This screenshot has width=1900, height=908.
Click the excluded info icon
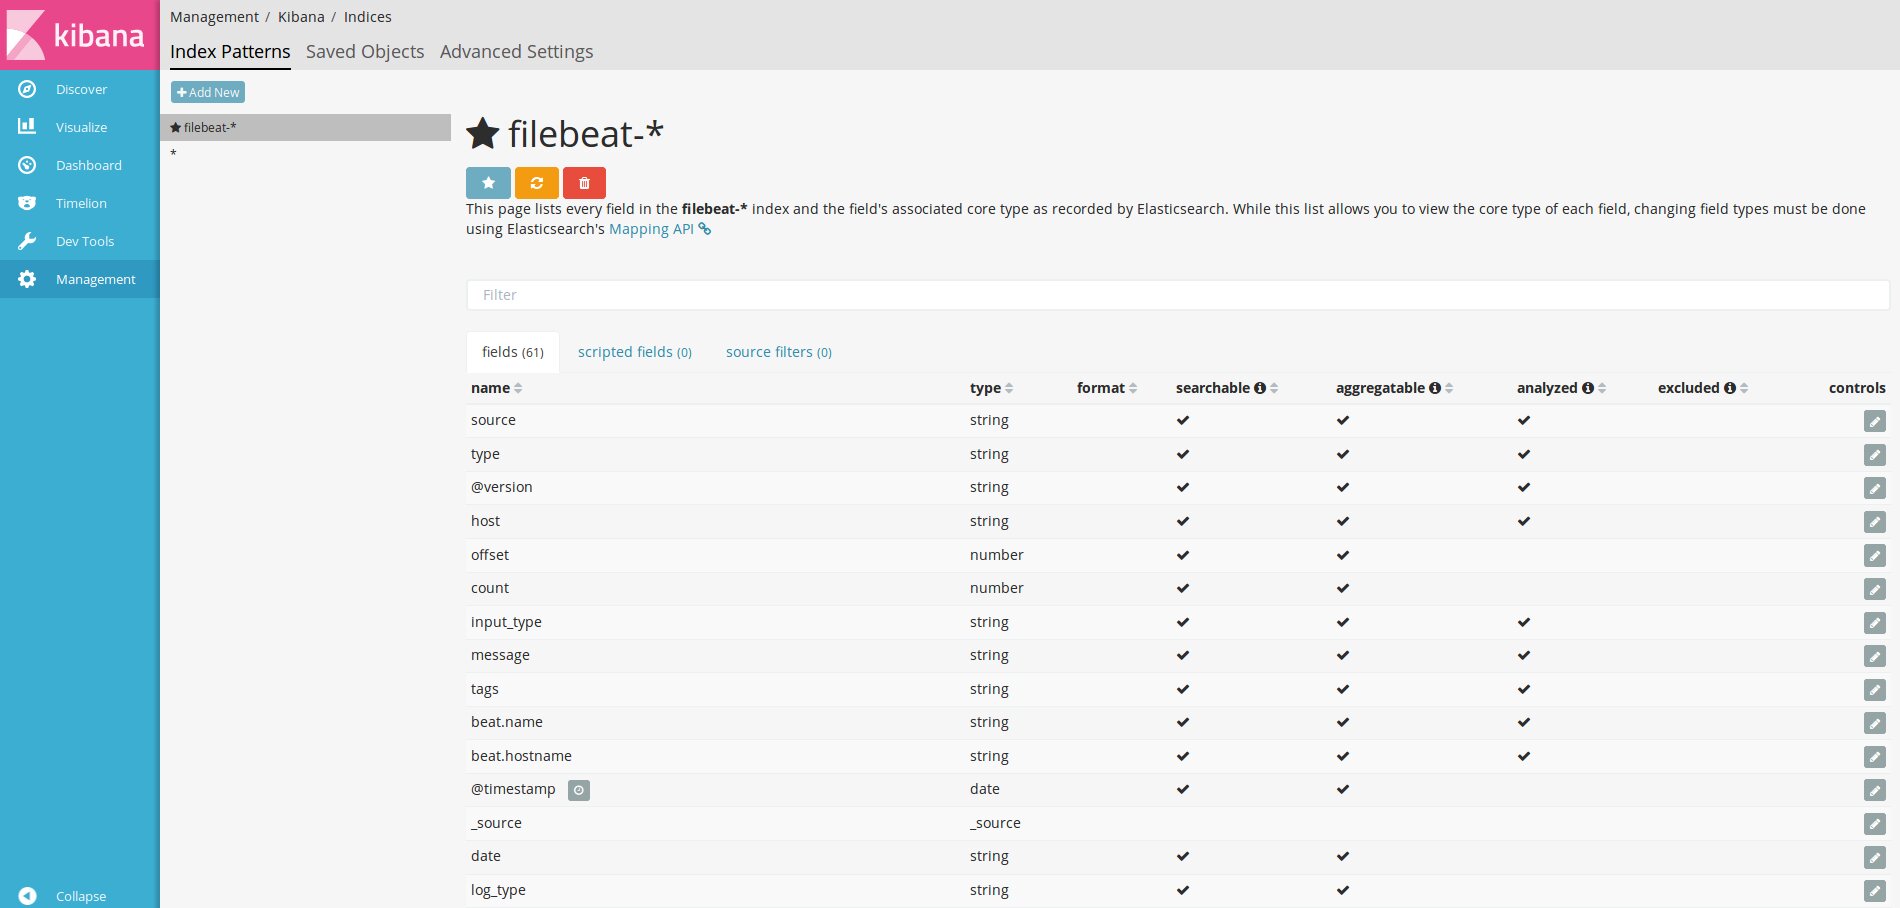[x=1730, y=388]
